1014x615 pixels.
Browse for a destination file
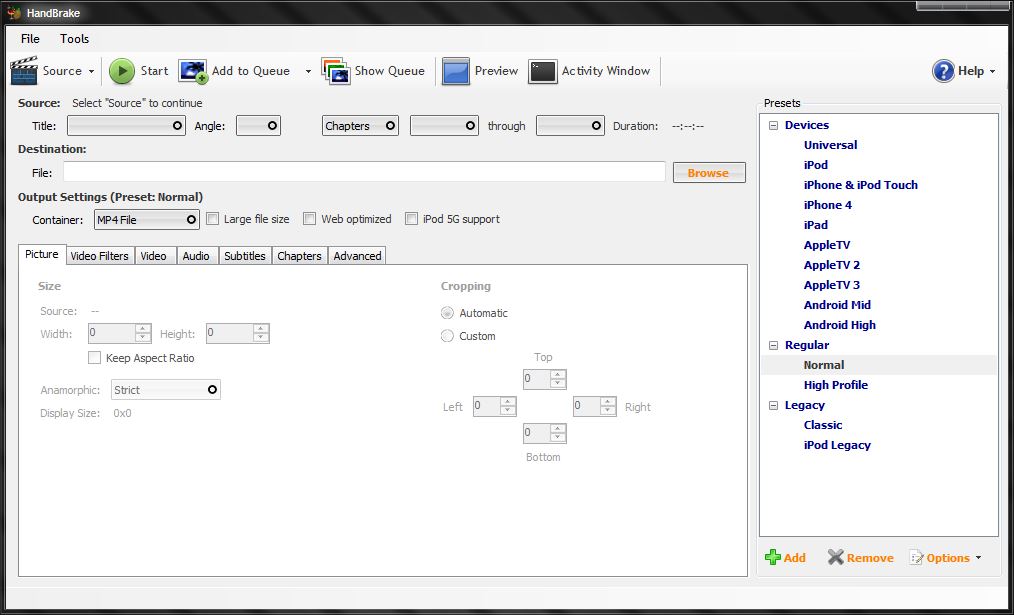[x=709, y=171]
